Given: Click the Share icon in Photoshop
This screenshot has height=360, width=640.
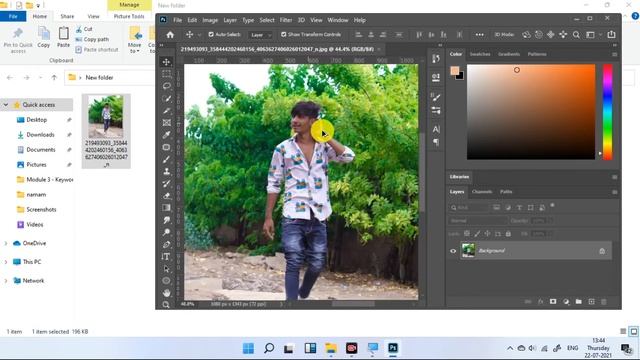Looking at the screenshot, I should pos(611,34).
